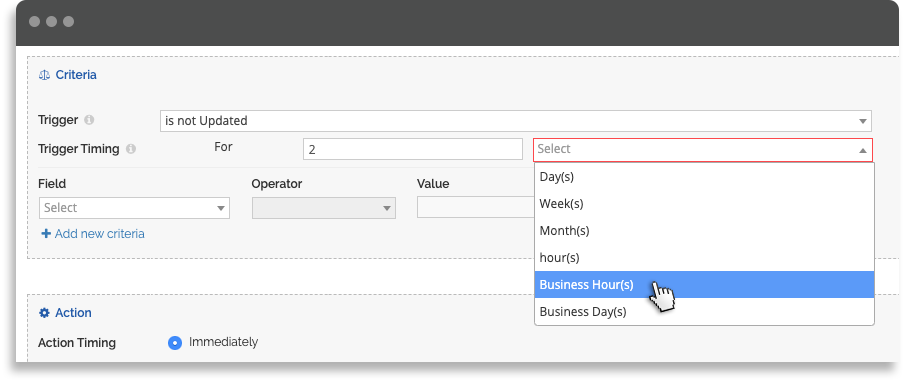Choose hour(s) from the timing list

click(x=704, y=257)
